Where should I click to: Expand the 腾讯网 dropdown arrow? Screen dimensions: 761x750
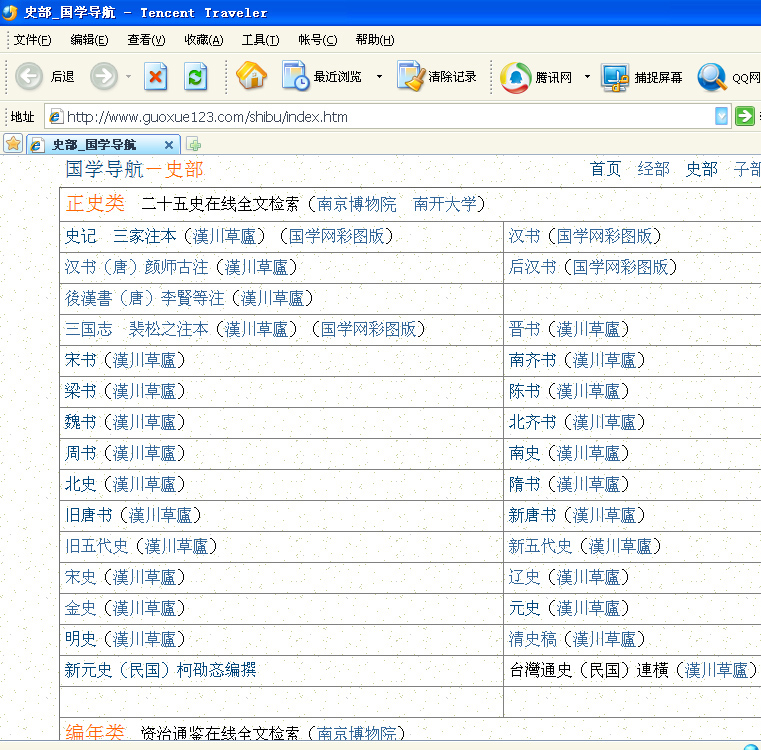pyautogui.click(x=587, y=76)
